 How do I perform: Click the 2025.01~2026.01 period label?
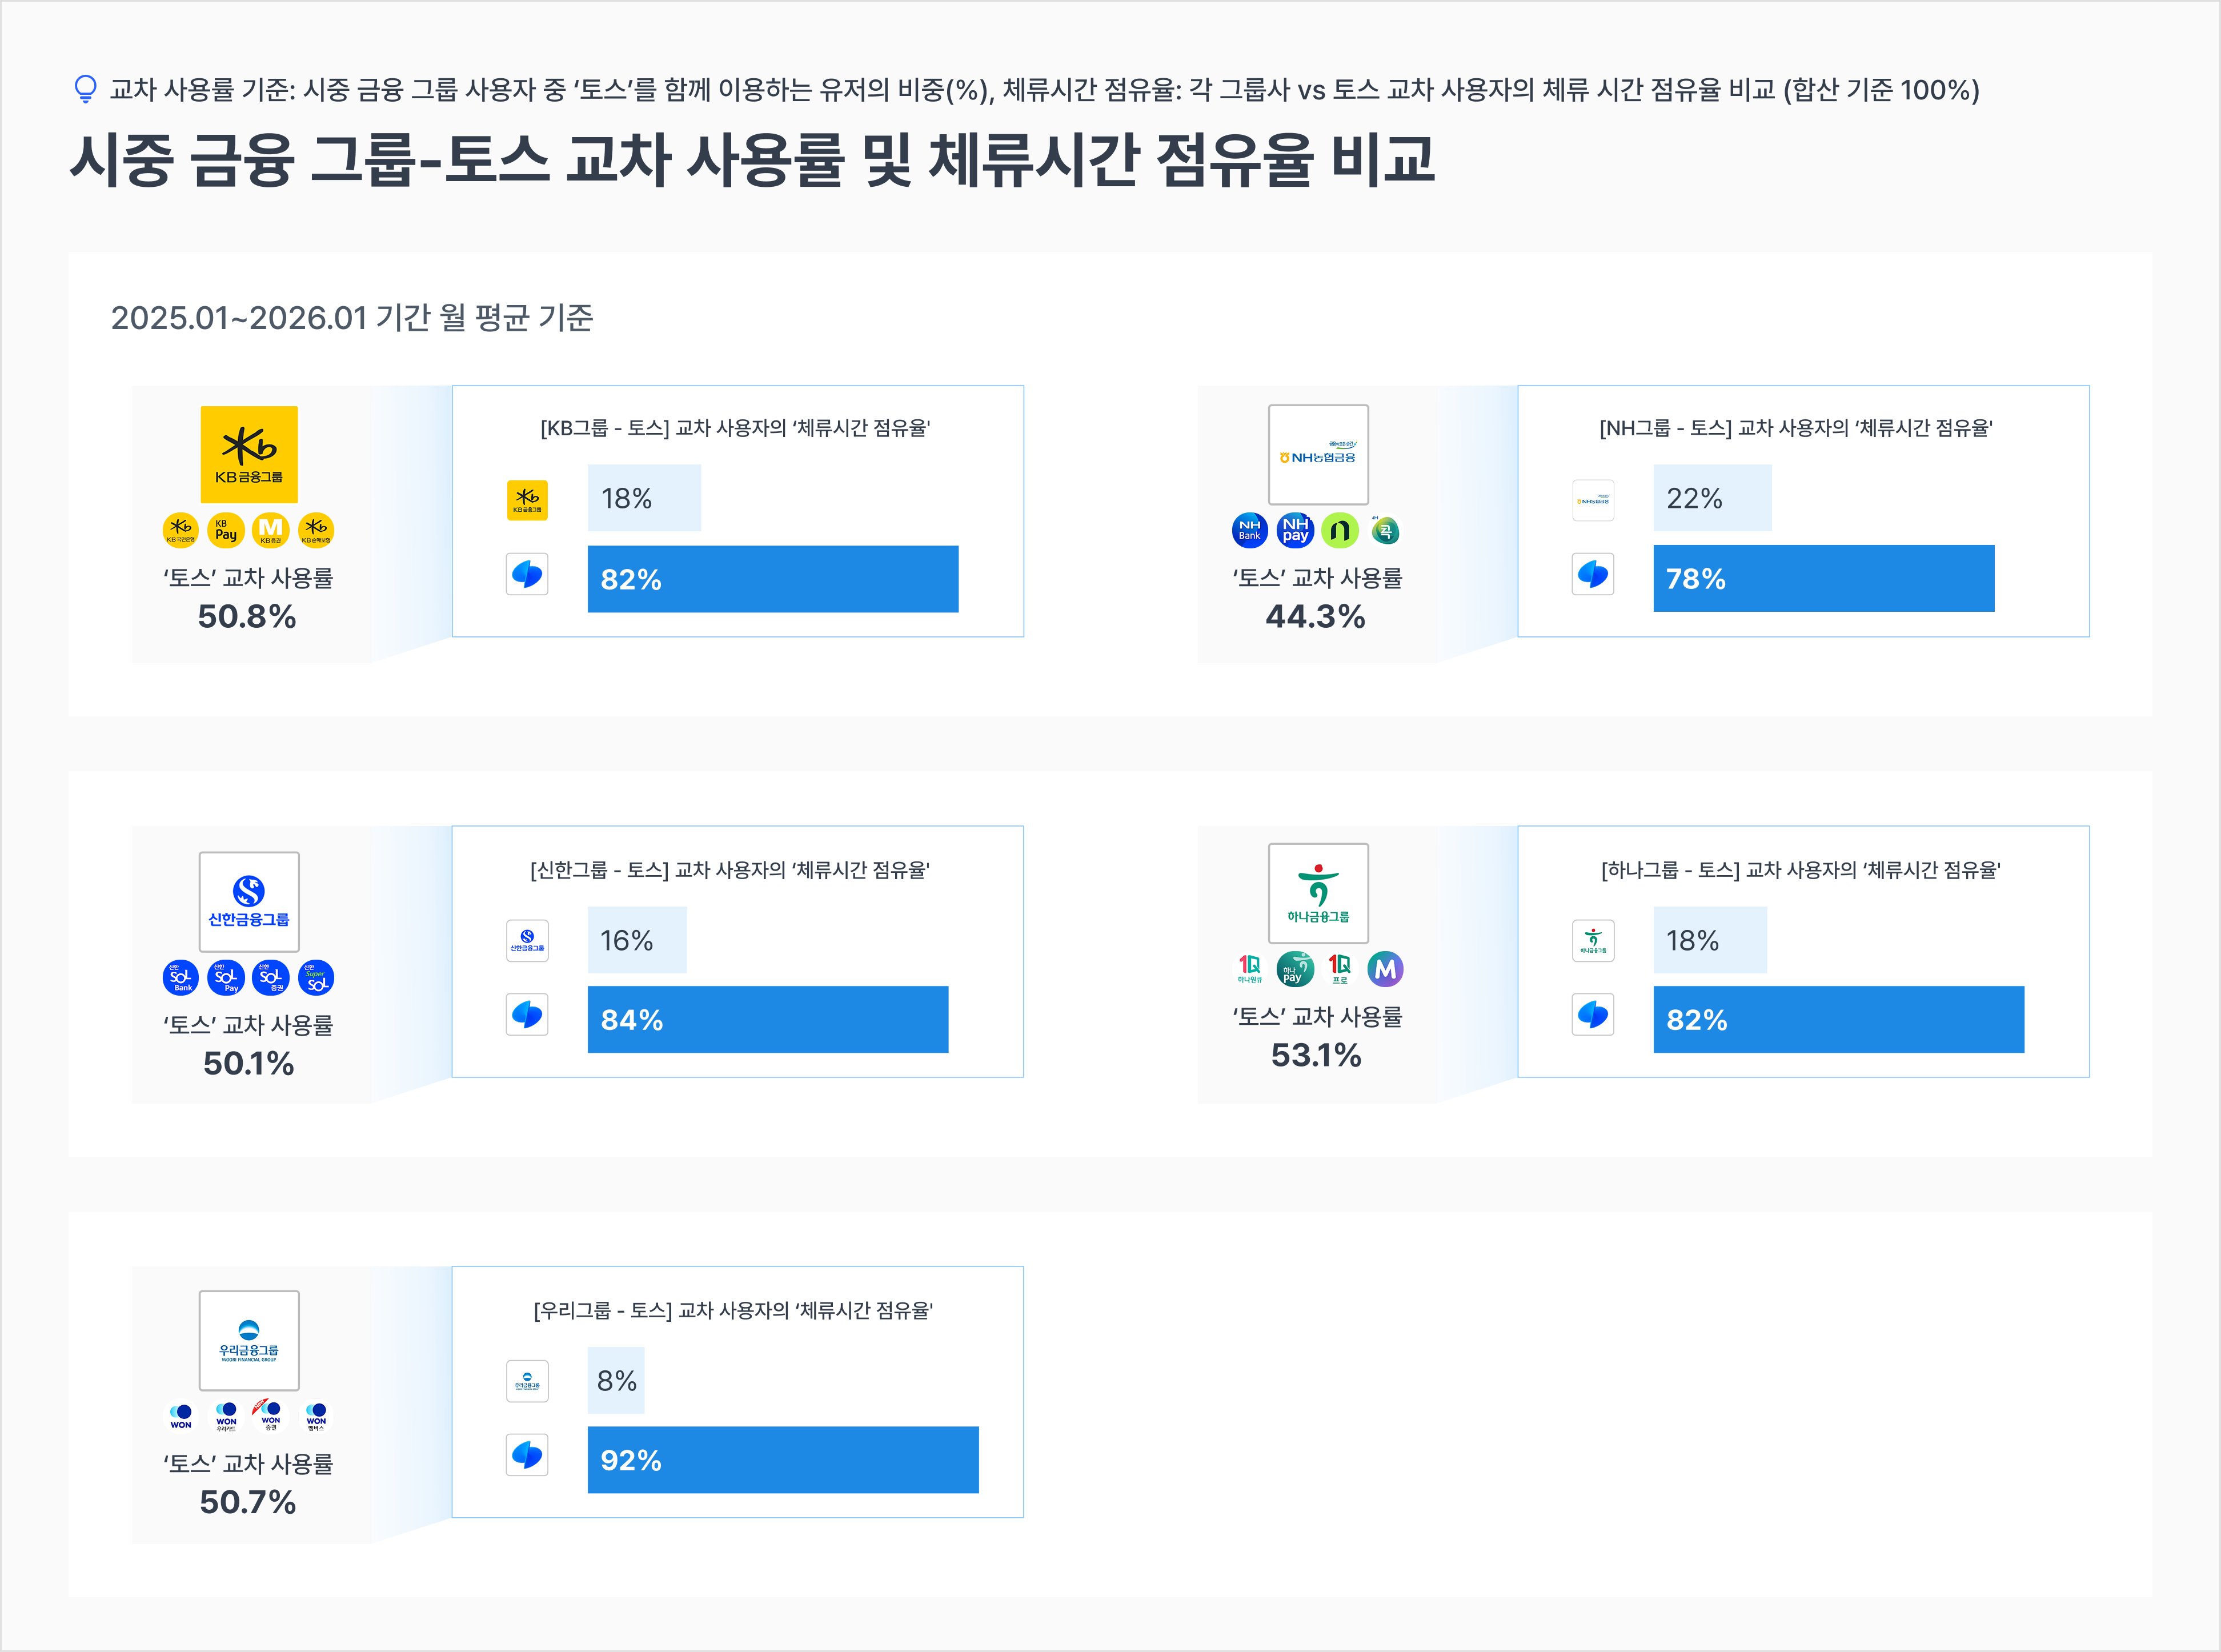point(352,318)
